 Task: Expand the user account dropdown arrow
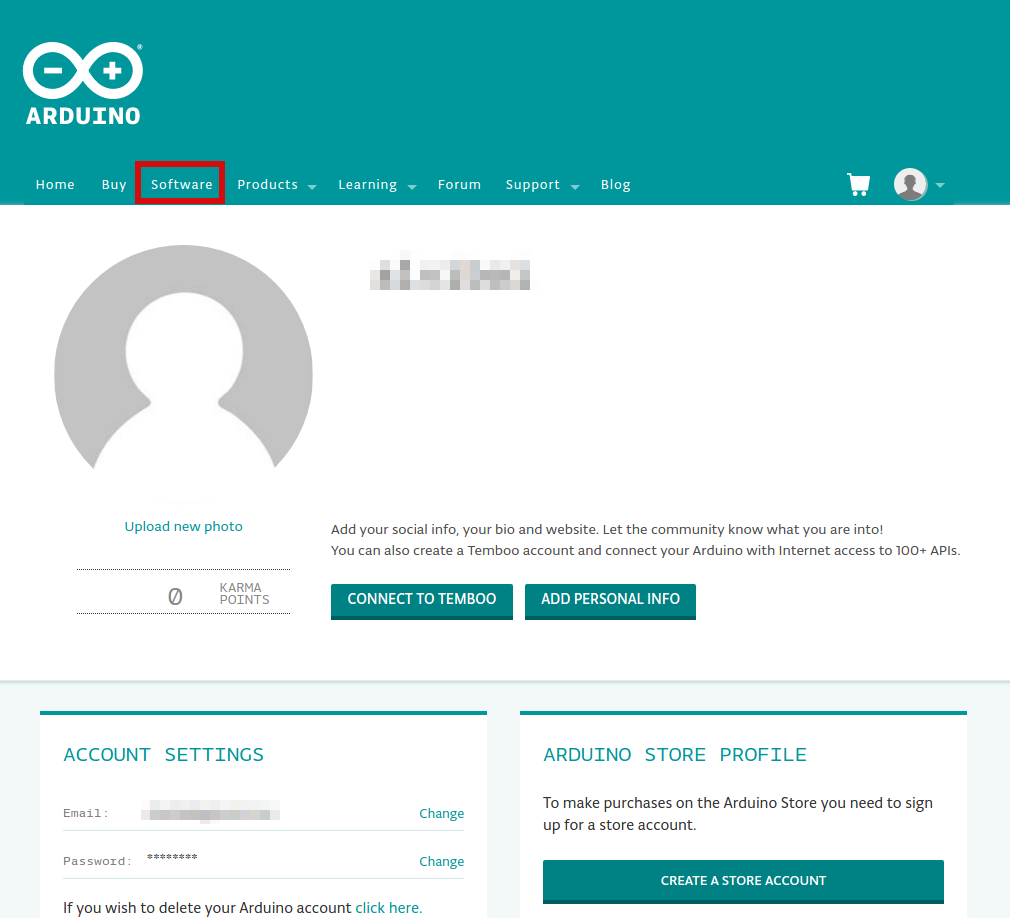pyautogui.click(x=940, y=185)
